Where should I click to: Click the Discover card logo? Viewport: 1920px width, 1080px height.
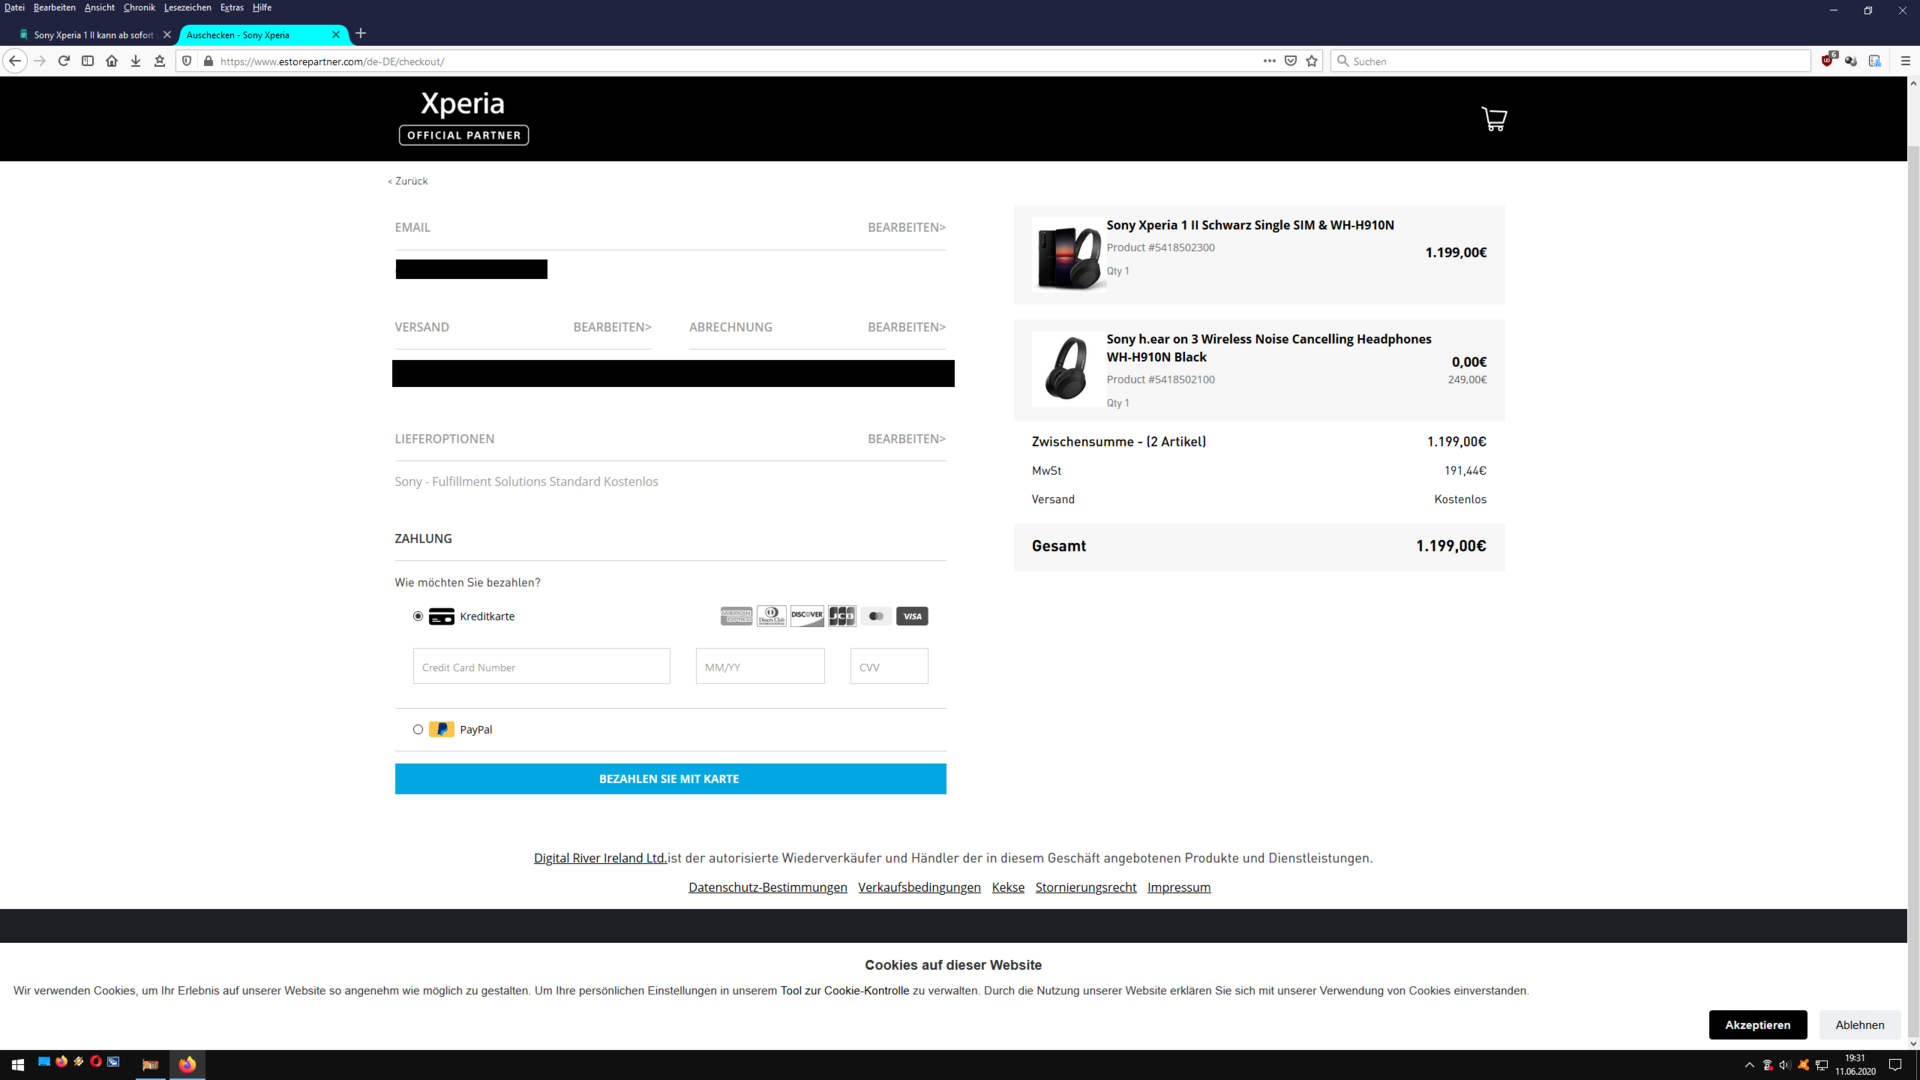coord(807,616)
